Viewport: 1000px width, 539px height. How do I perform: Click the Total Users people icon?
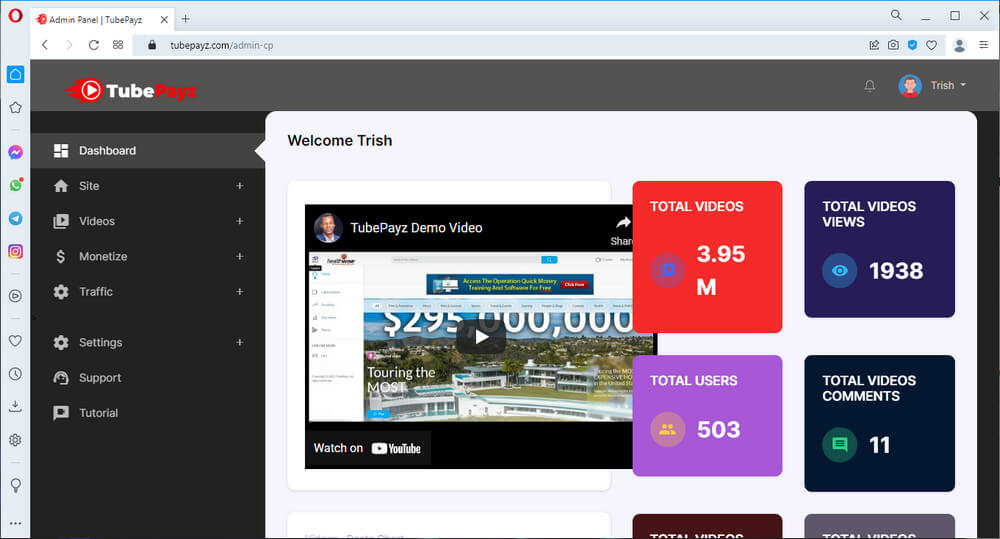668,429
